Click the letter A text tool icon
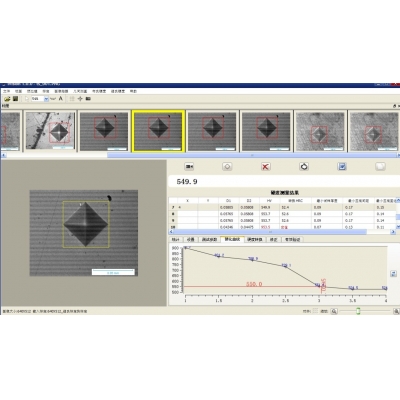Screen dimensions: 400x400 point(61,98)
